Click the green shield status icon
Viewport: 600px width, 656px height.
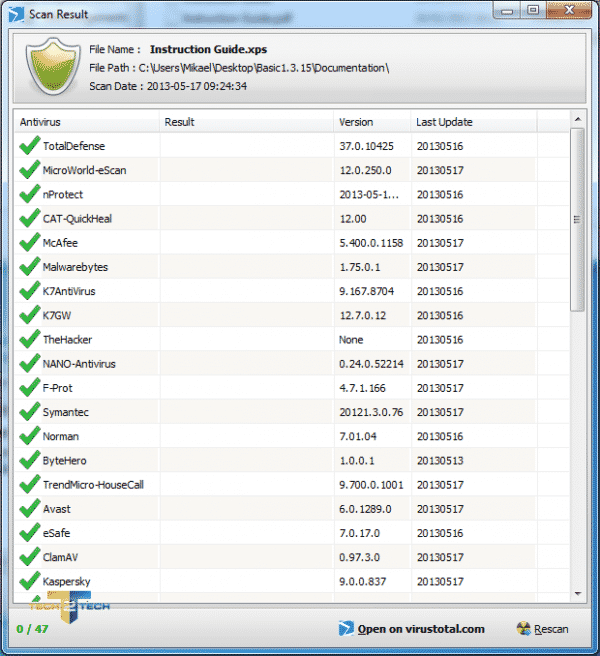(x=53, y=66)
